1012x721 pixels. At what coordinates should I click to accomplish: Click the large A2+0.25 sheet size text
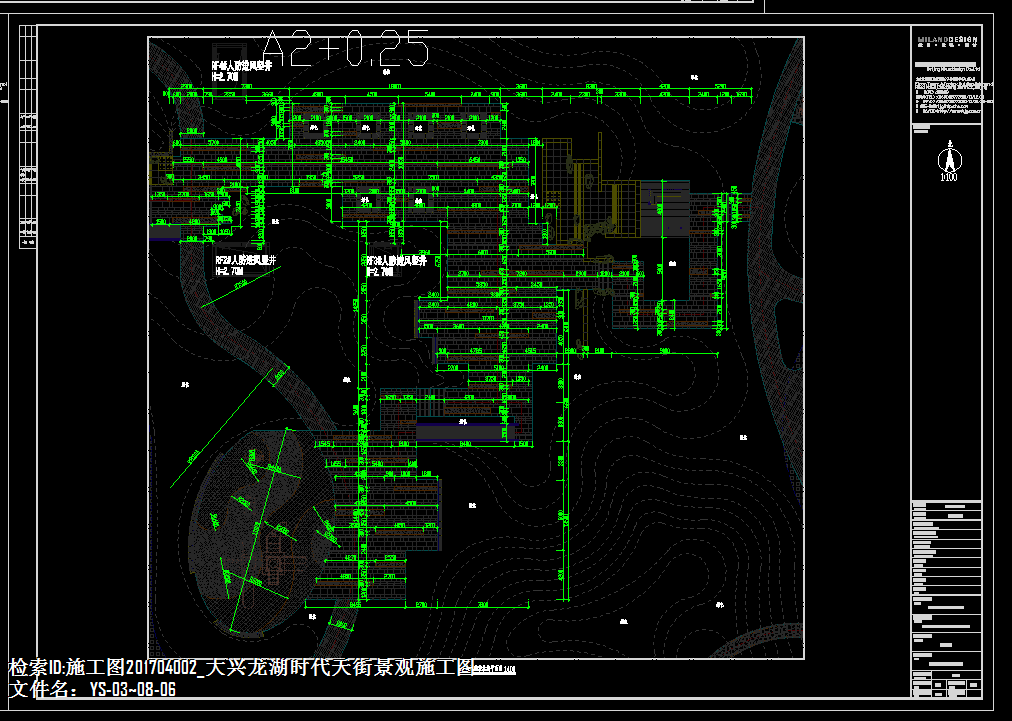345,48
